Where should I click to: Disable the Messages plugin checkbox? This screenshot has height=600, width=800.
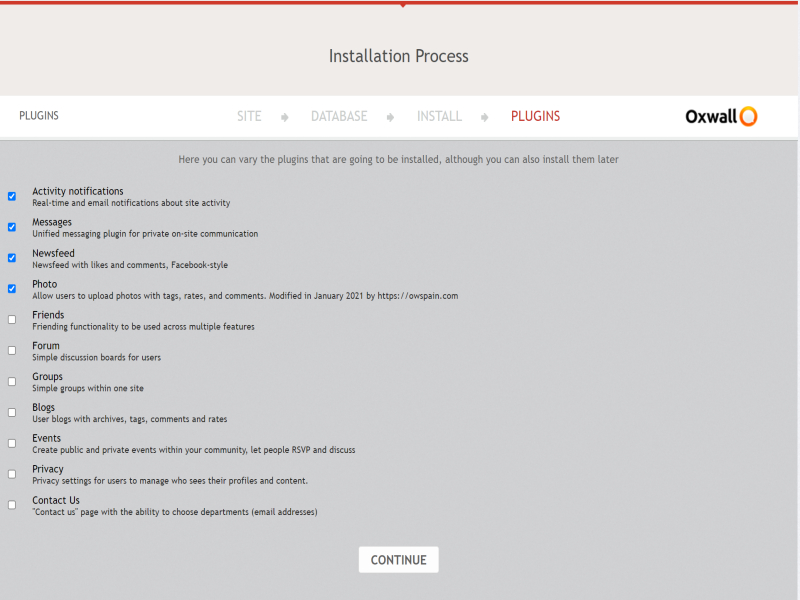coord(12,227)
